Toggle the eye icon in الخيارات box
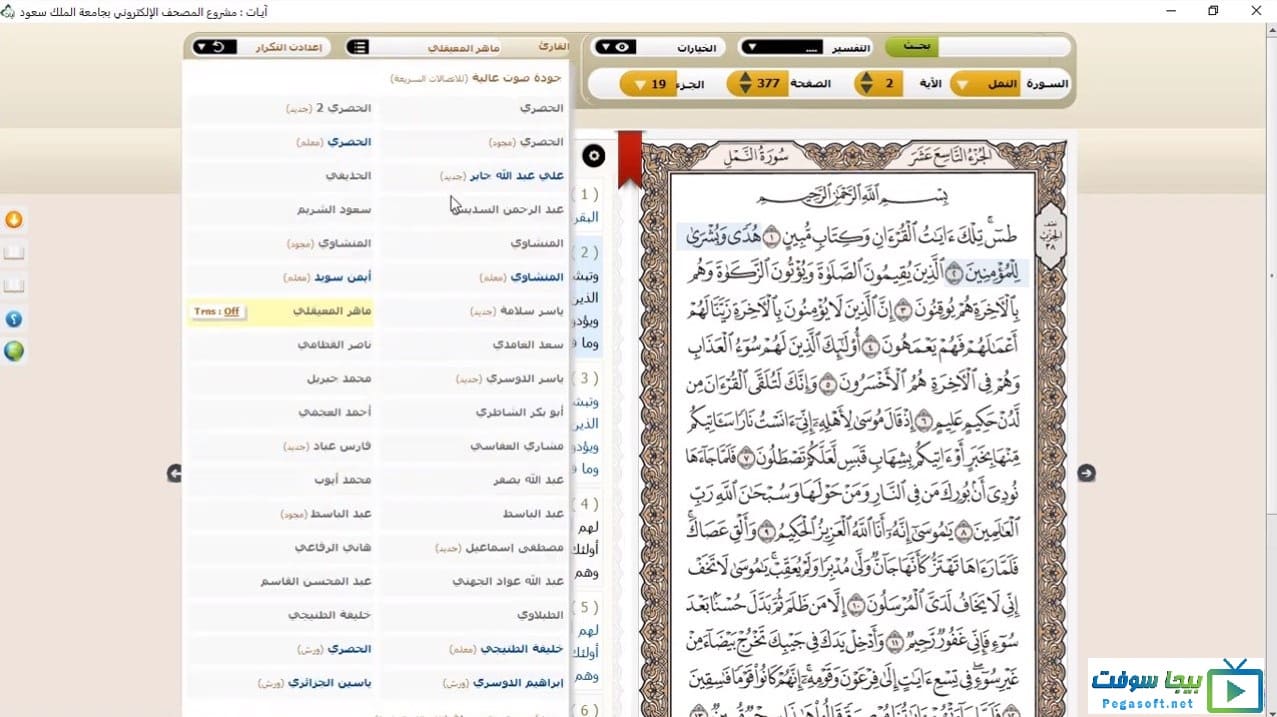The height and width of the screenshot is (717, 1277). [622, 47]
